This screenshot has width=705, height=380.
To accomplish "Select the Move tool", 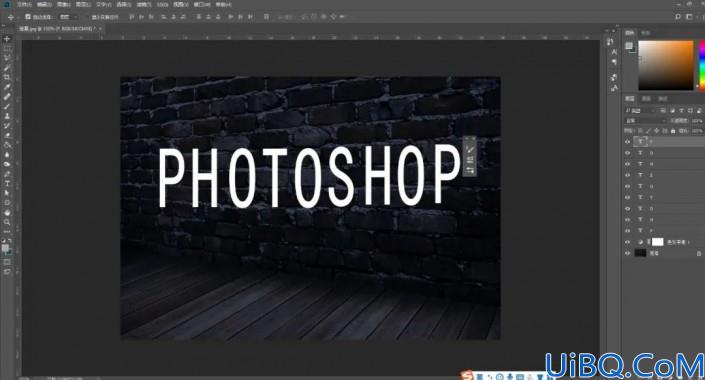I will (7, 39).
